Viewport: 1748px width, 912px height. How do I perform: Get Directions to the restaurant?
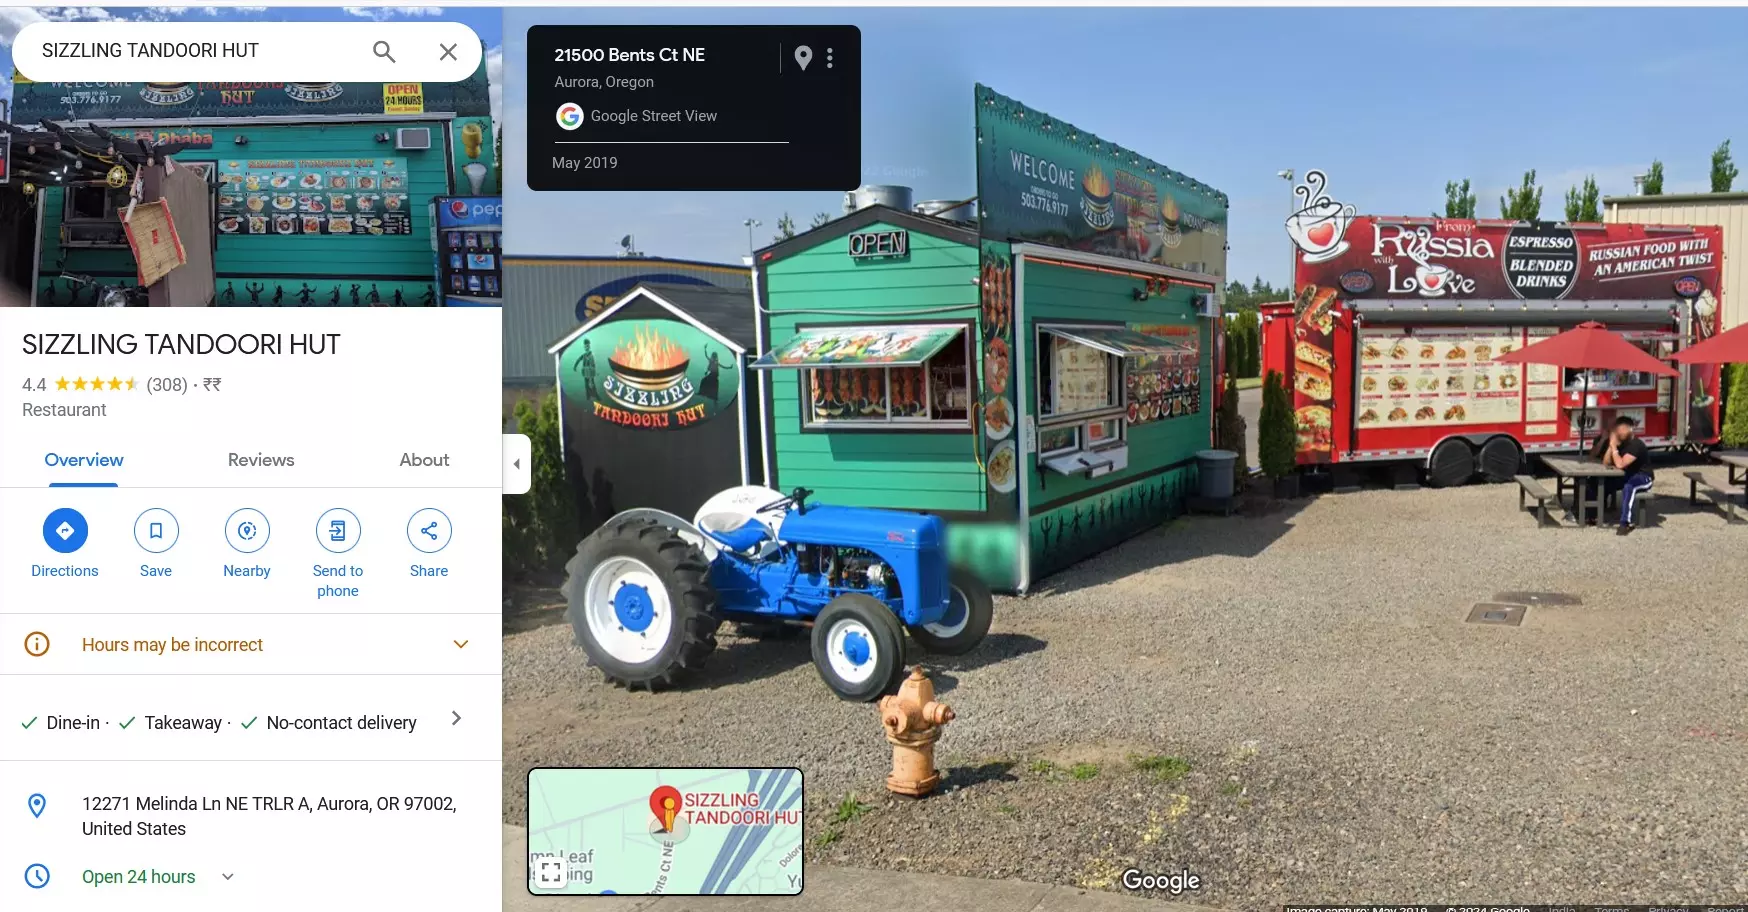tap(65, 531)
